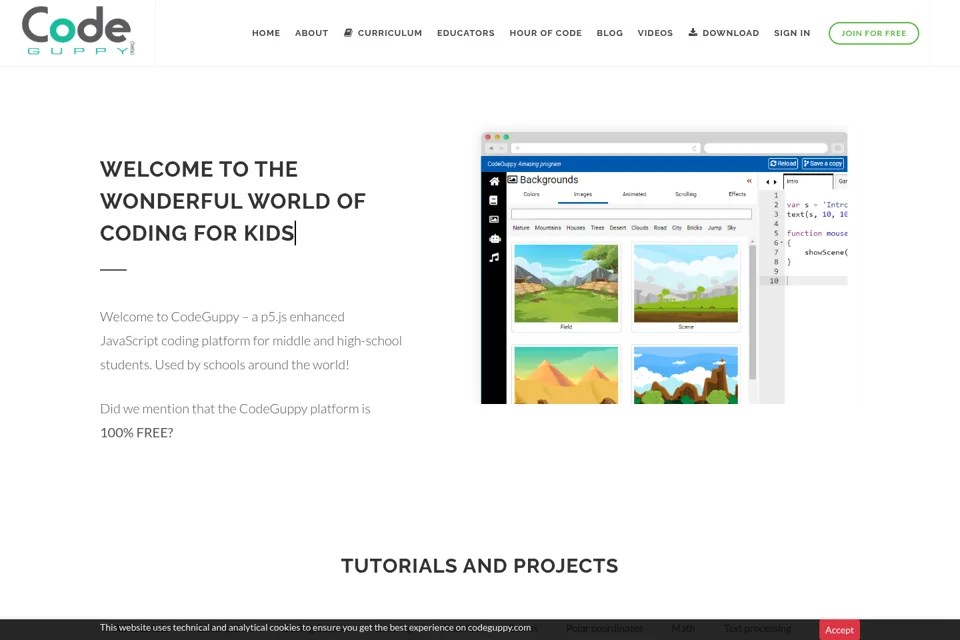The width and height of the screenshot is (960, 640).
Task: Click the Bricks tag filter
Action: pos(694,228)
